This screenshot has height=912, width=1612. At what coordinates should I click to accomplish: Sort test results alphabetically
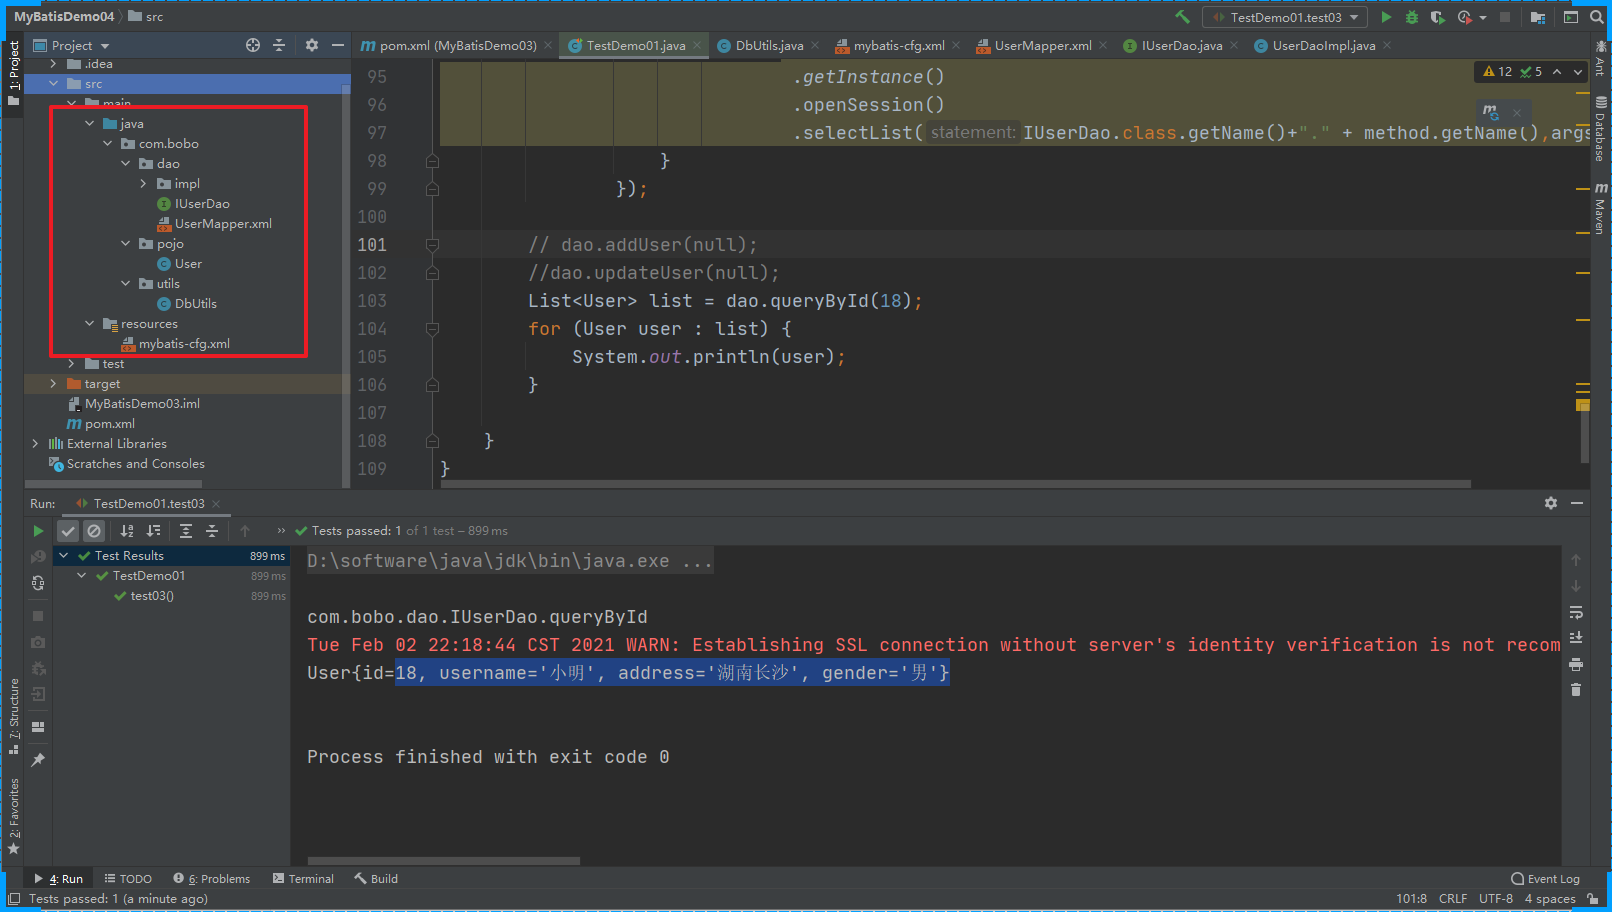tap(127, 531)
